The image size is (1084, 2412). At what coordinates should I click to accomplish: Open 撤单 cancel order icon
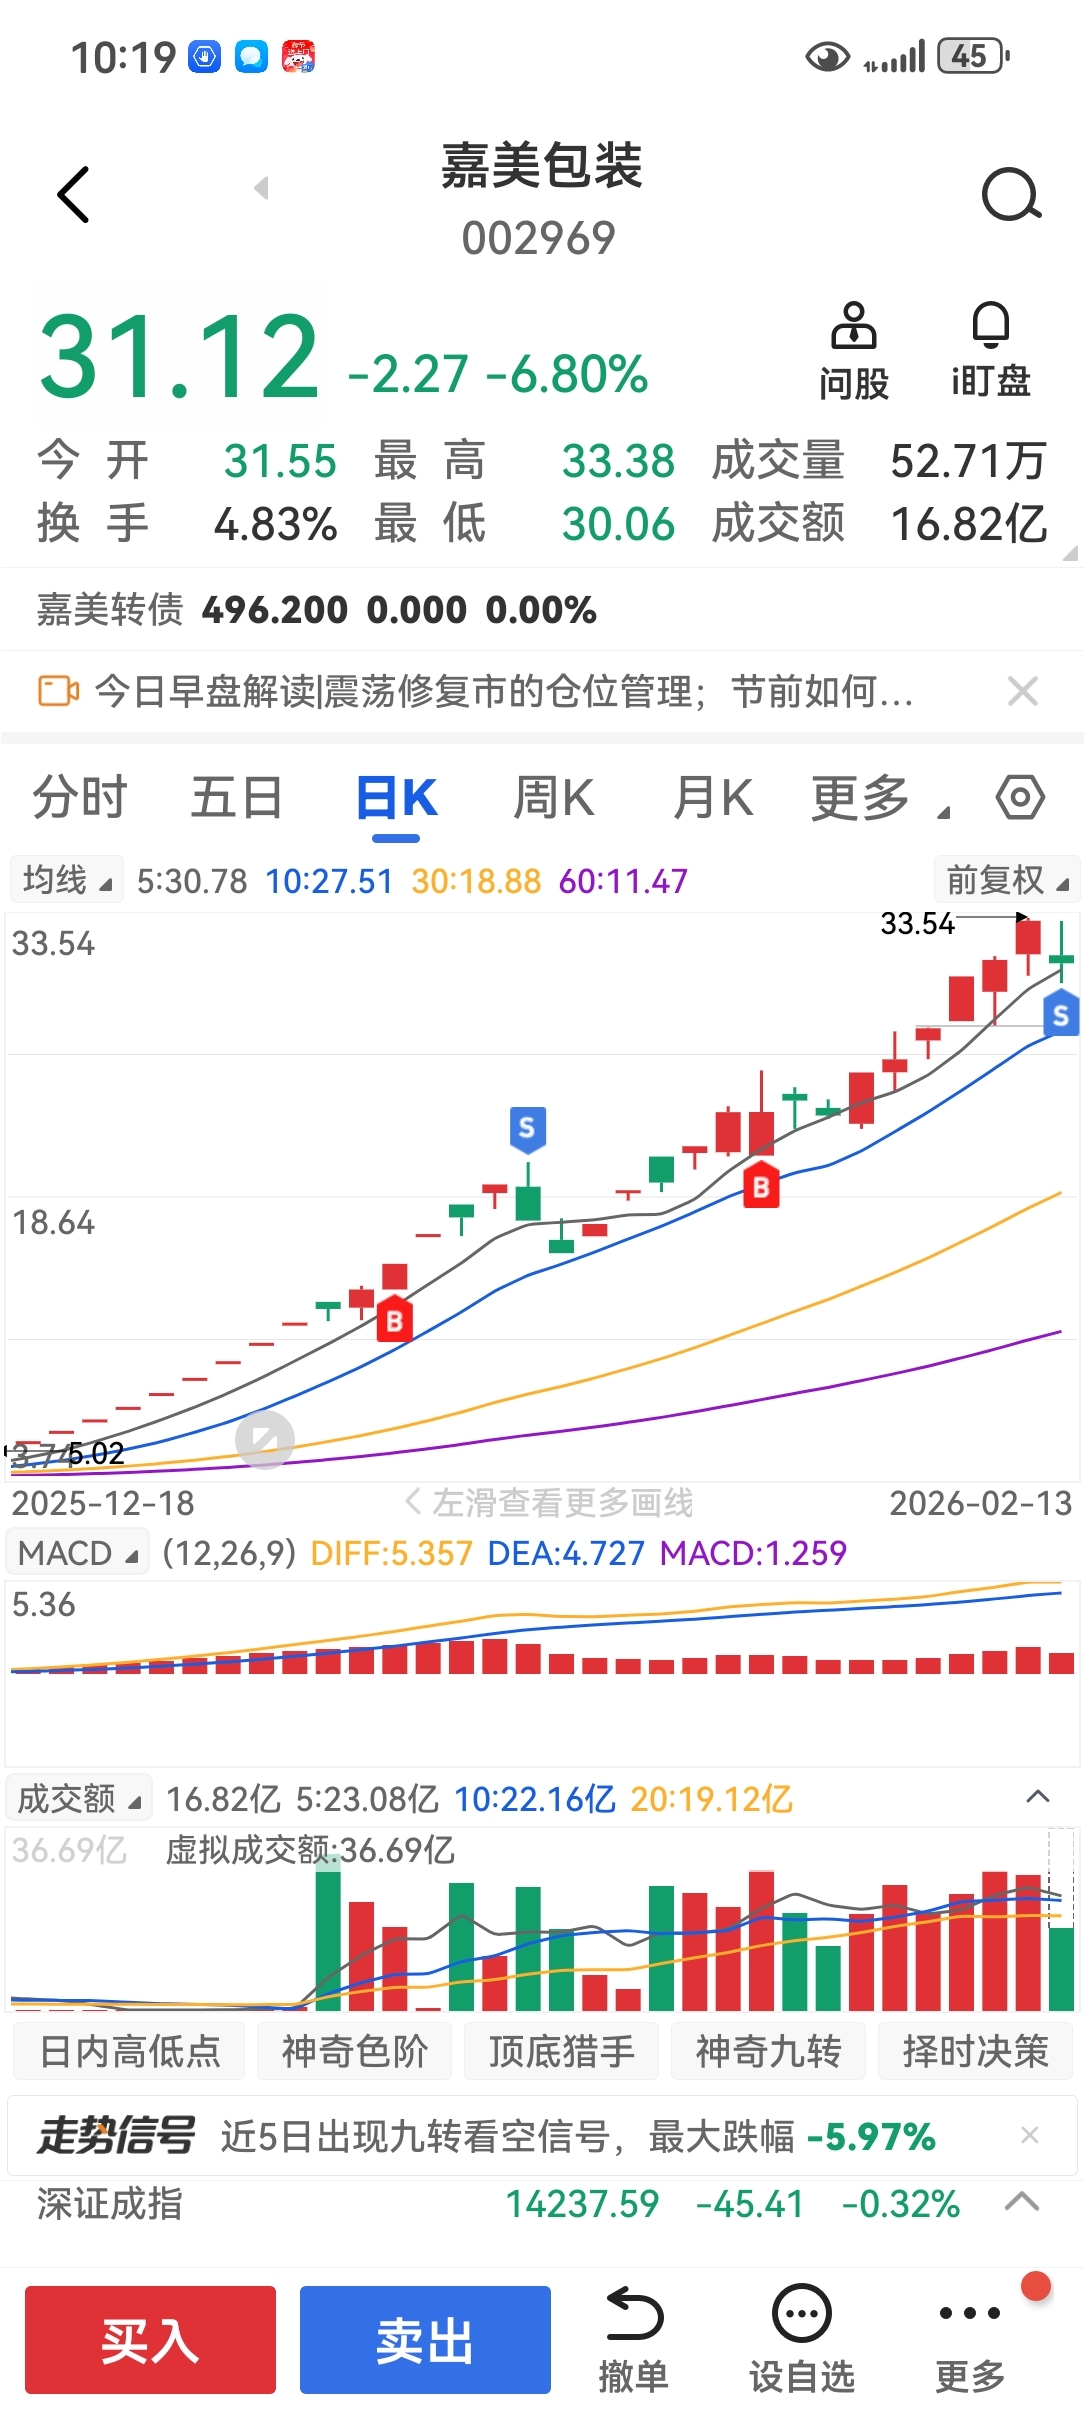(x=633, y=2340)
